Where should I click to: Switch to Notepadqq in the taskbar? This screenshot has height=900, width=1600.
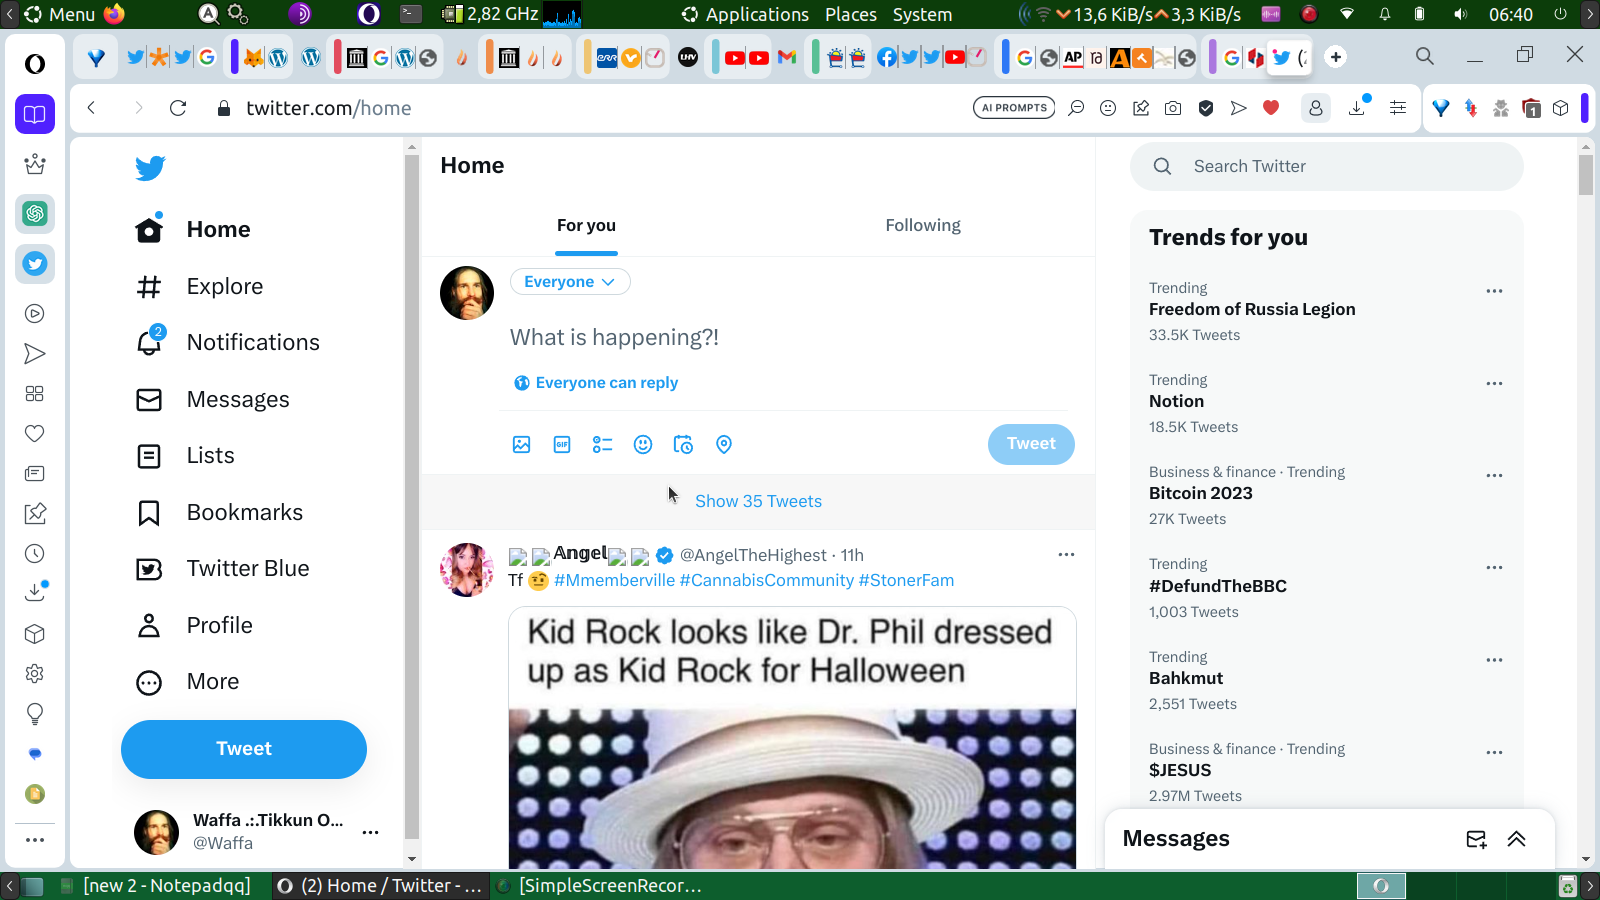pyautogui.click(x=156, y=886)
